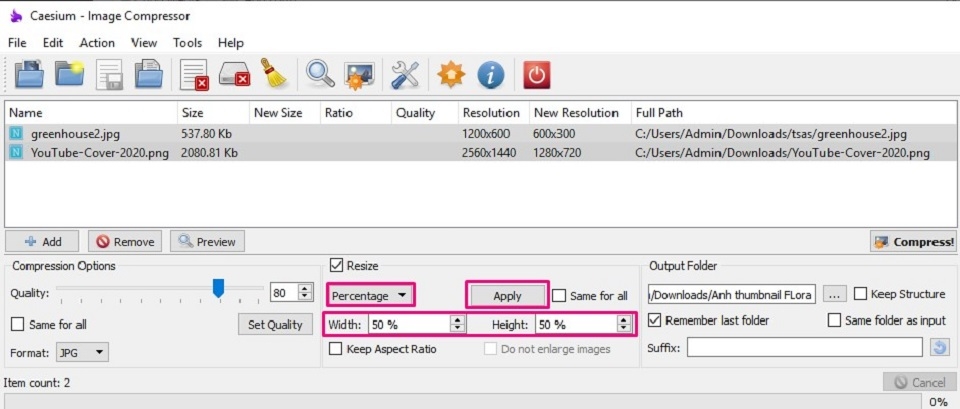The image size is (960, 409).
Task: Click the Width 50 % field
Action: (410, 325)
